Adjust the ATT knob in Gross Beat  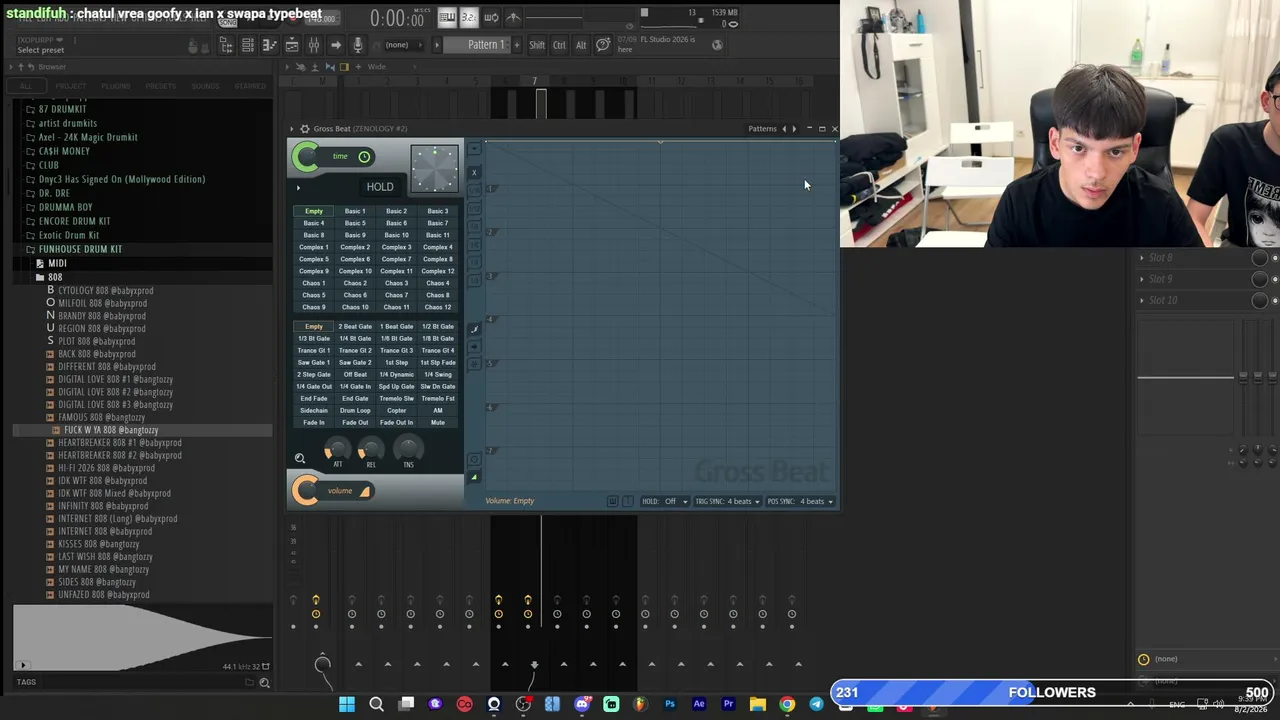click(337, 448)
